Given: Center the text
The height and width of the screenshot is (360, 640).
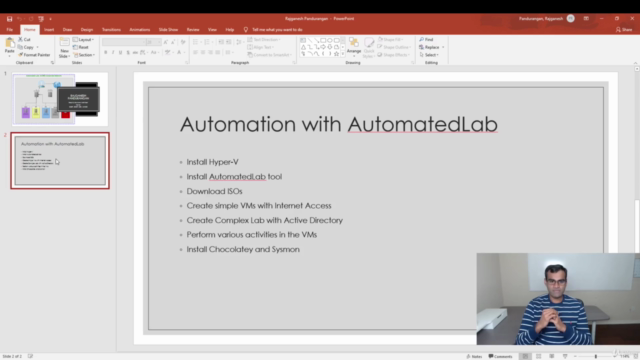Looking at the screenshot, I should point(203,53).
